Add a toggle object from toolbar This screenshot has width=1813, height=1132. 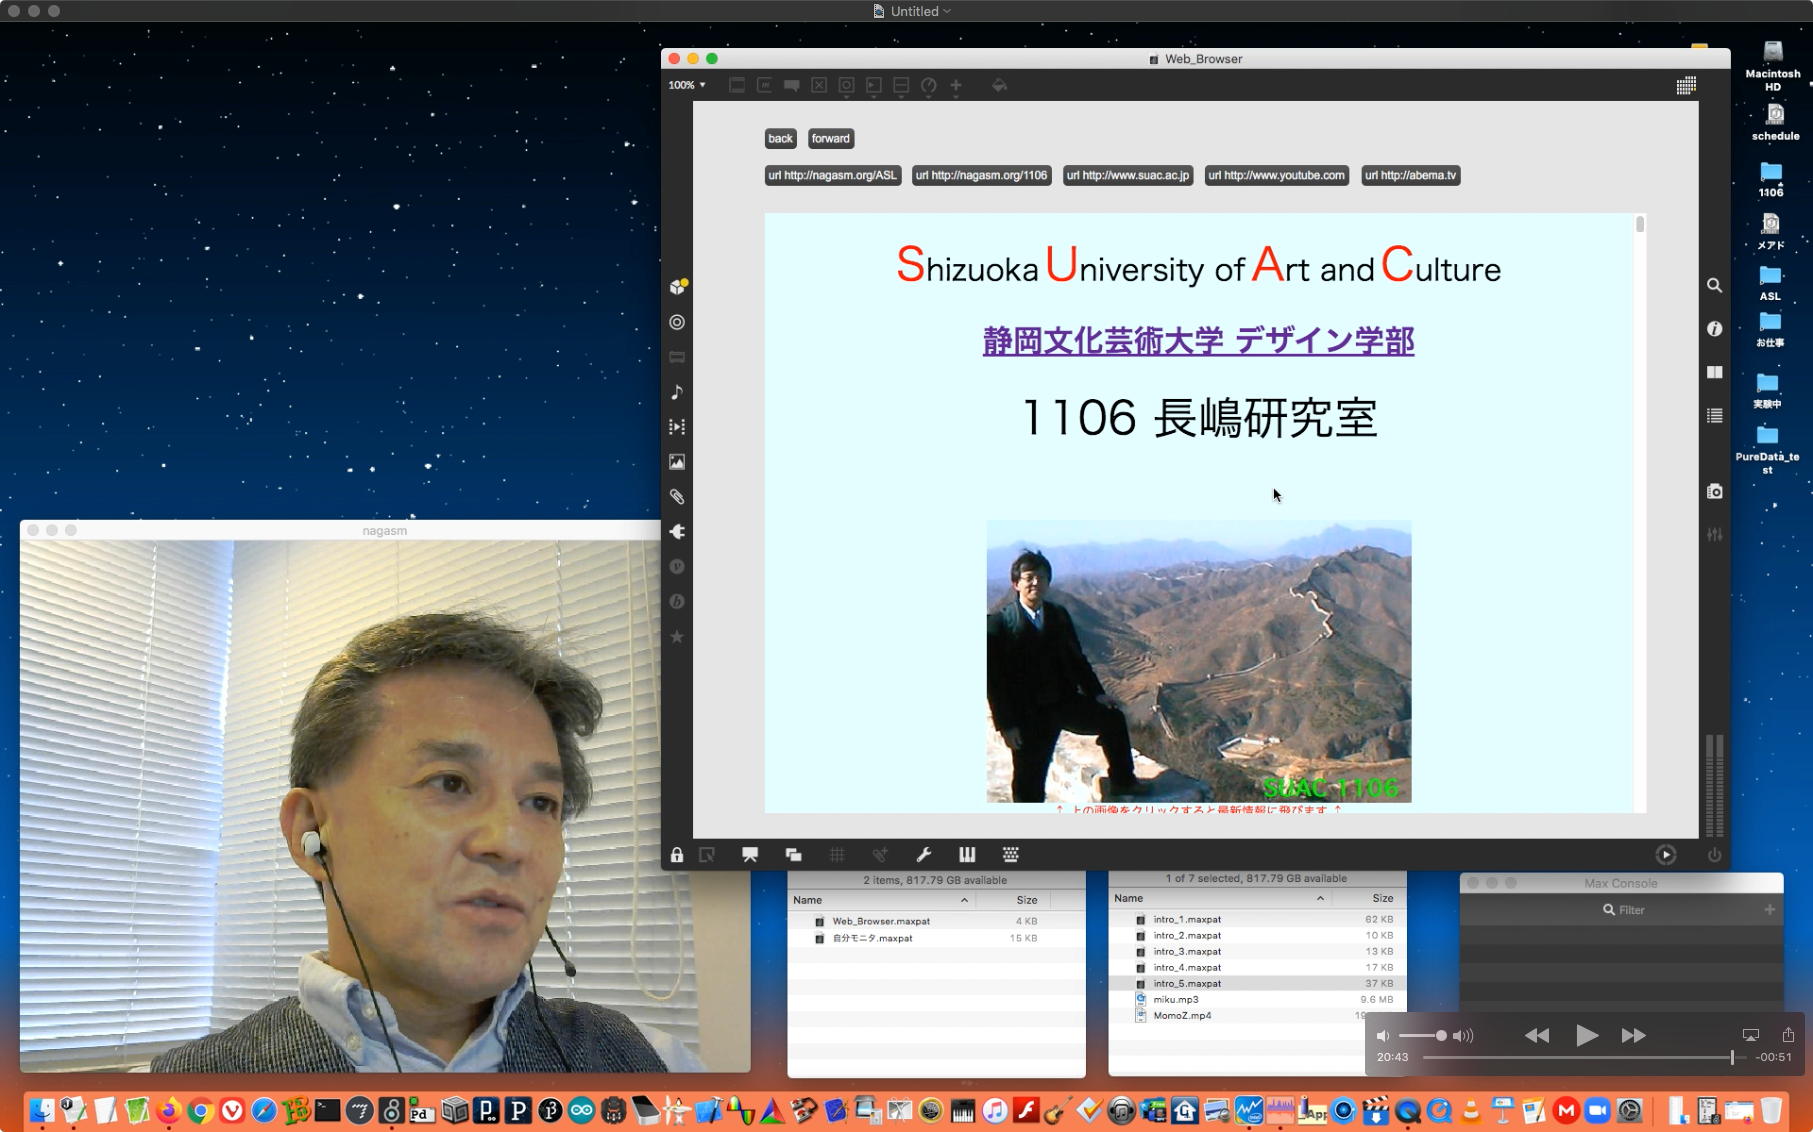[x=819, y=85]
